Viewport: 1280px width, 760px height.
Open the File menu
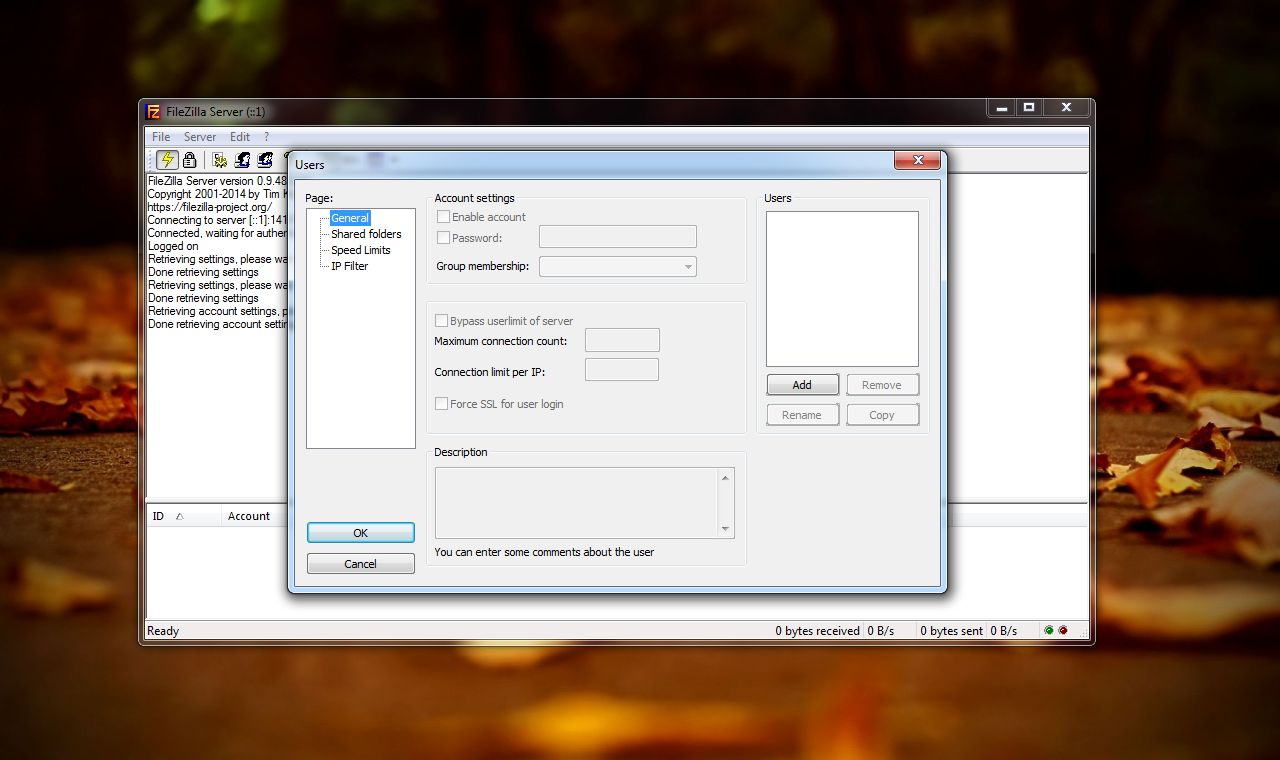(x=161, y=137)
